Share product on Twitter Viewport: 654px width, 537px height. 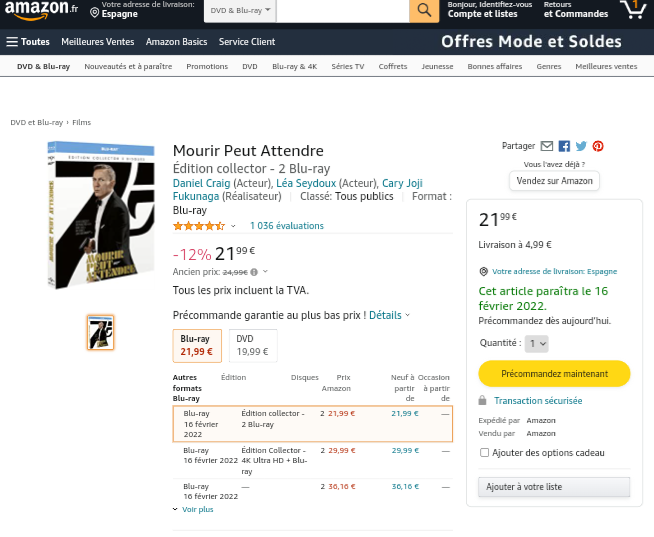581,146
